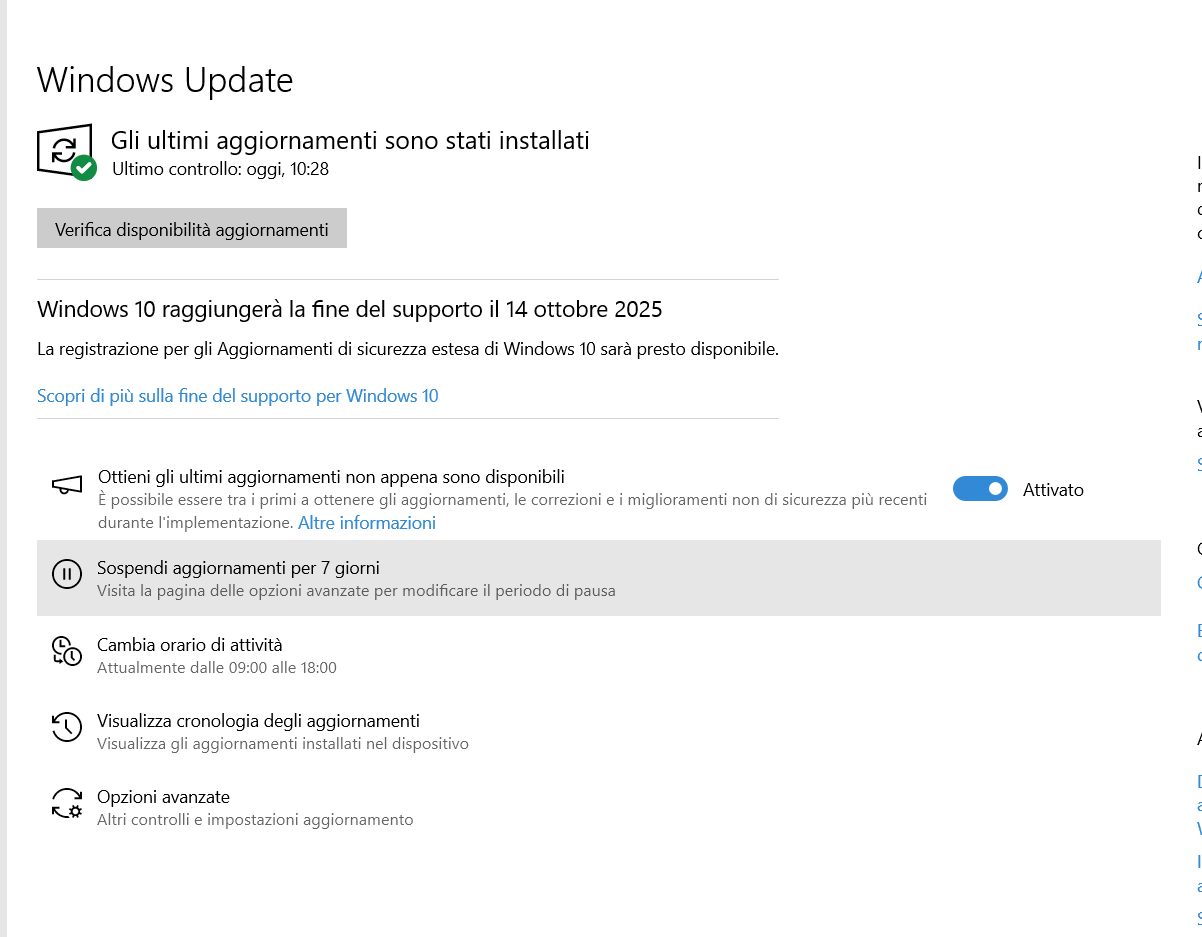Viewport: 1202px width, 937px height.
Task: Click the Altre informazioni link
Action: tap(366, 523)
